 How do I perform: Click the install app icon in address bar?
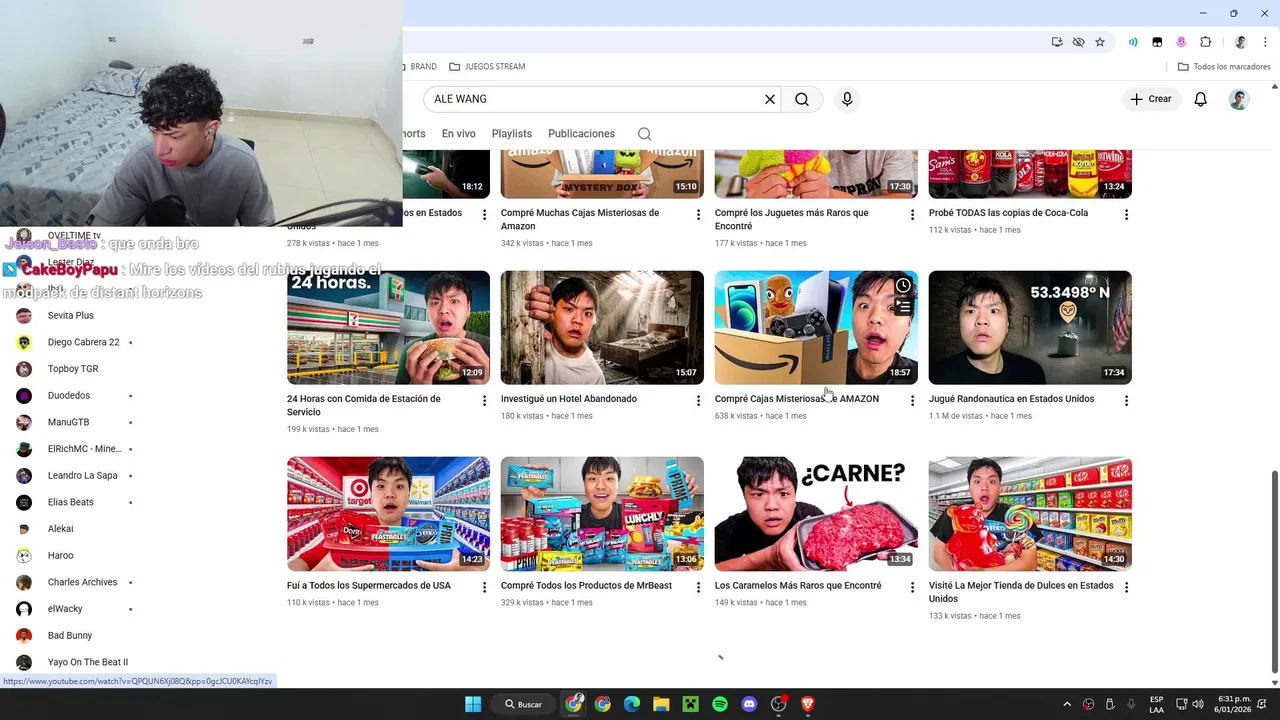(x=1057, y=42)
